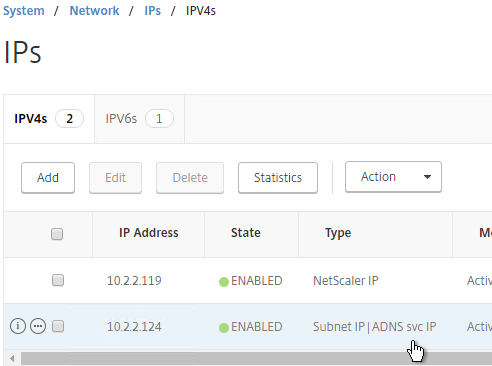Navigate to Network breadcrumb link
This screenshot has height=366, width=492.
tap(94, 11)
